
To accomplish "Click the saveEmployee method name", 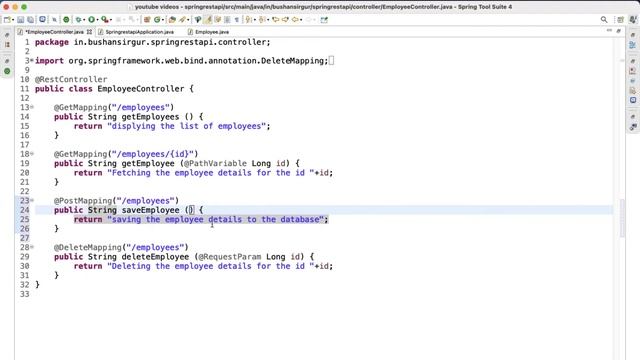I will (x=150, y=210).
